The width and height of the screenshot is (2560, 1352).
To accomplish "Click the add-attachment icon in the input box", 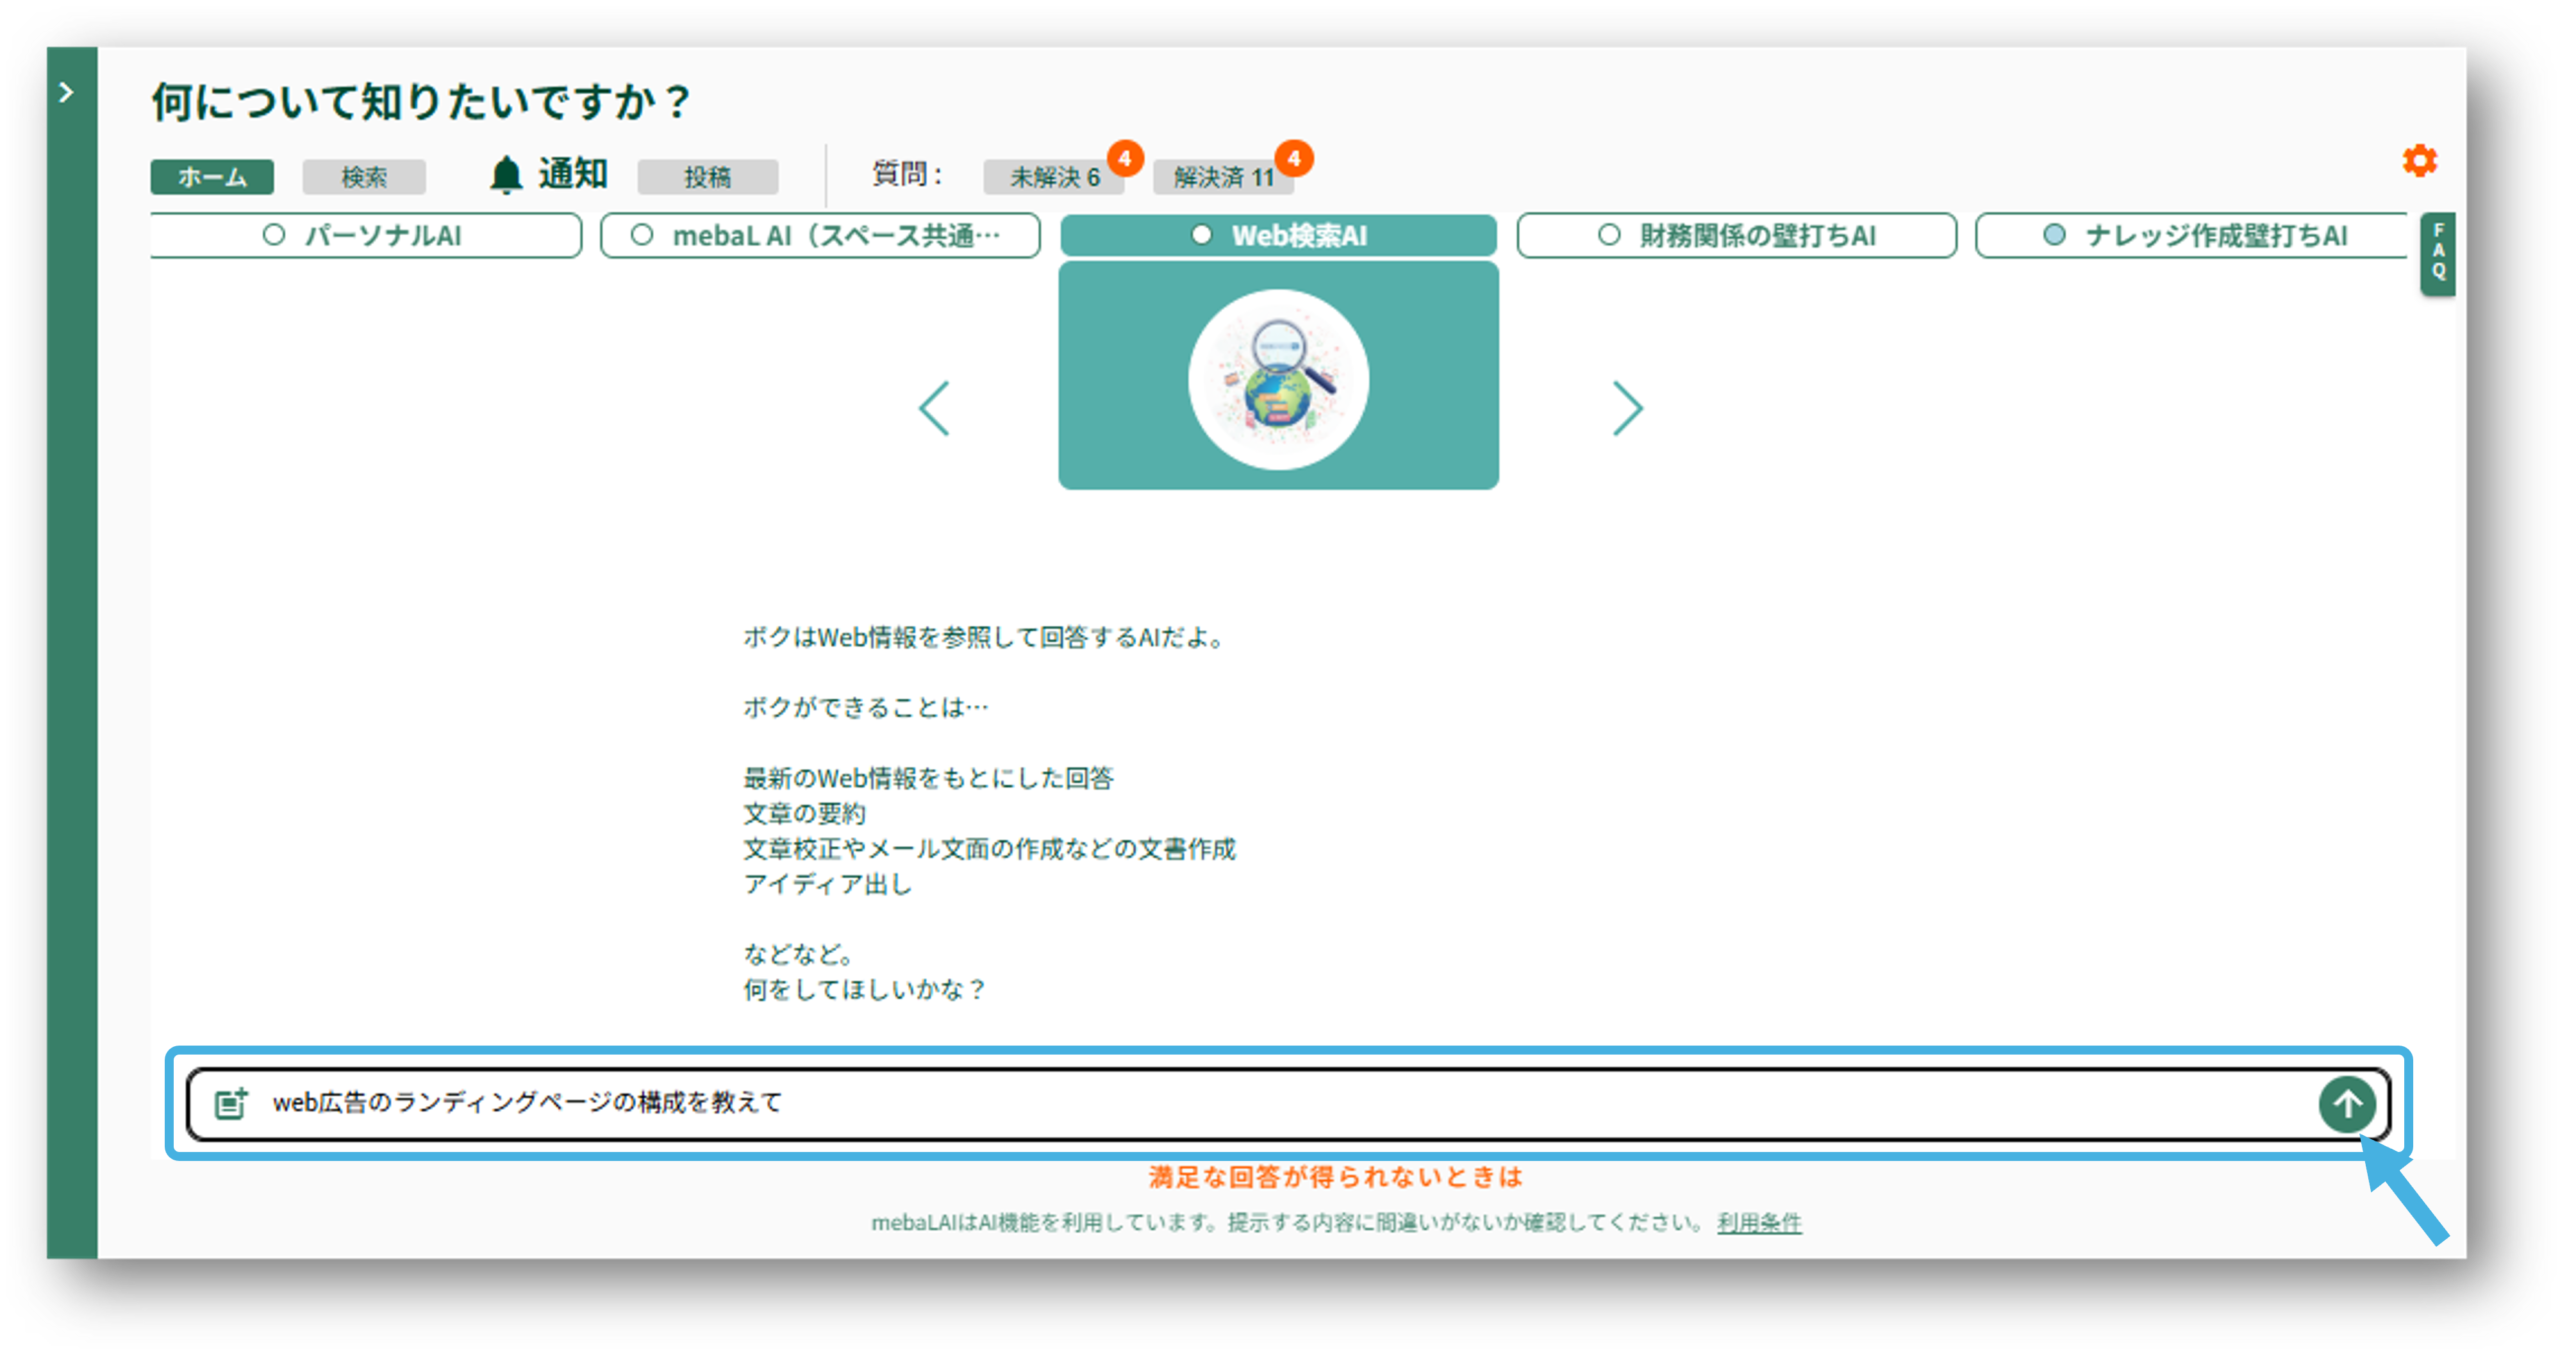I will pyautogui.click(x=231, y=1103).
